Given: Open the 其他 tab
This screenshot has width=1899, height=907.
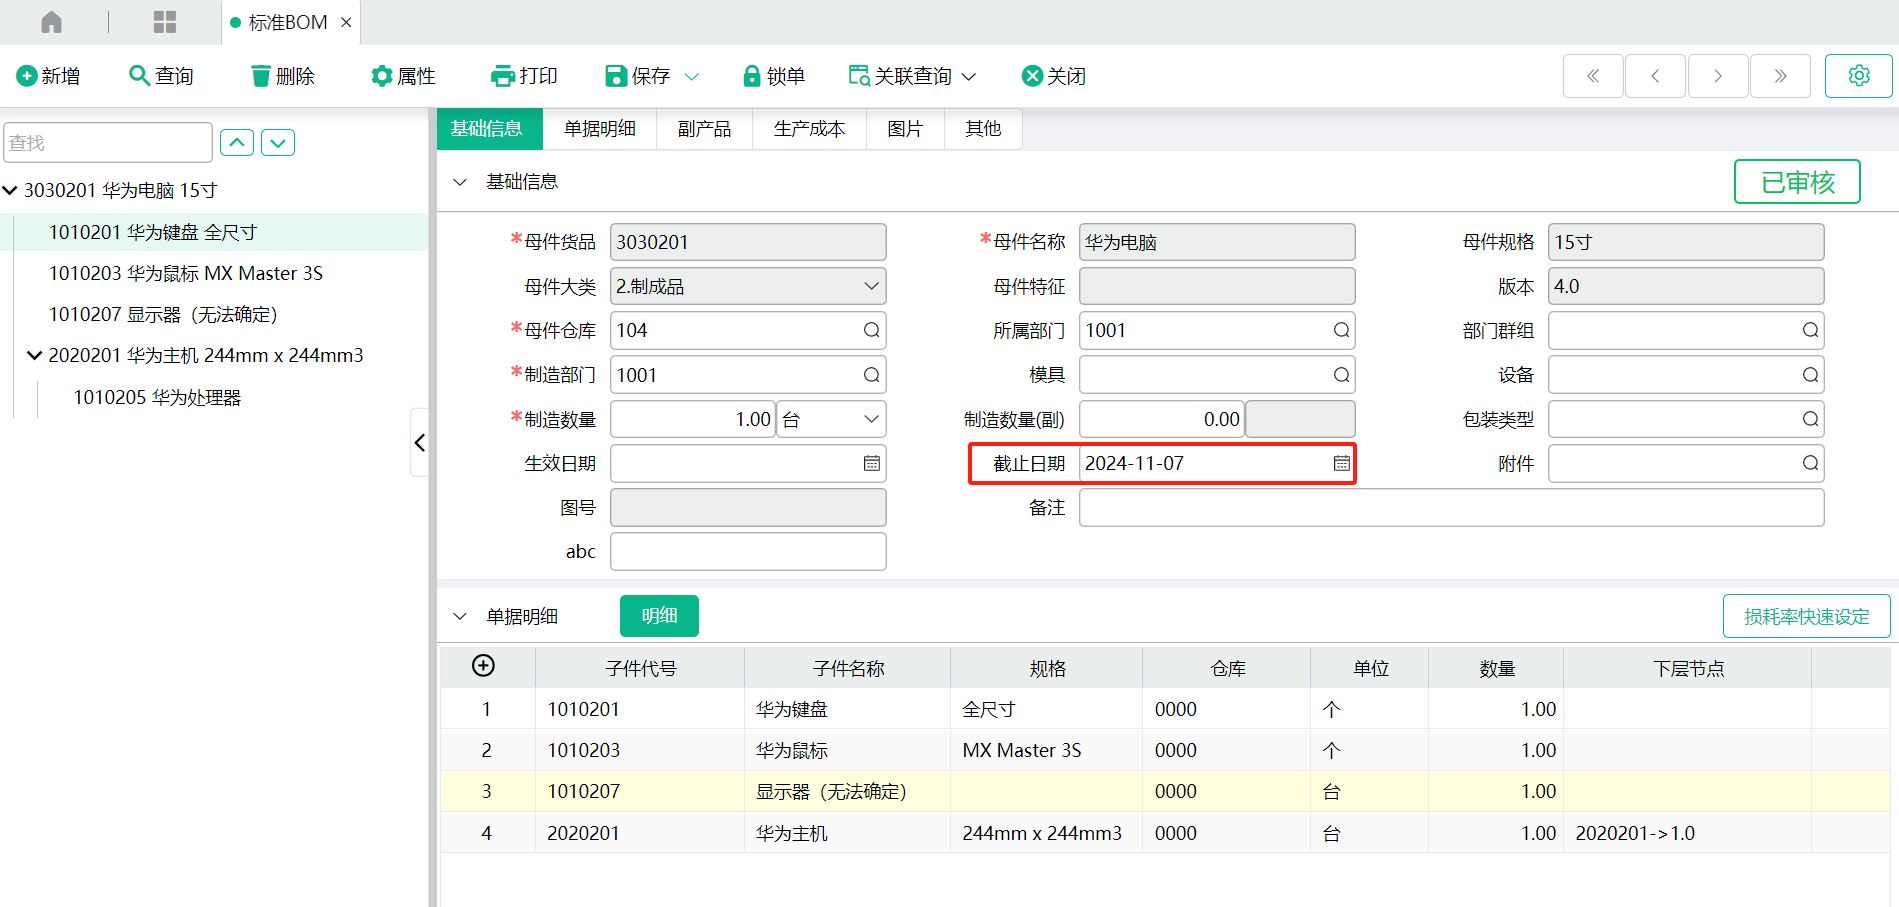Looking at the screenshot, I should point(983,128).
